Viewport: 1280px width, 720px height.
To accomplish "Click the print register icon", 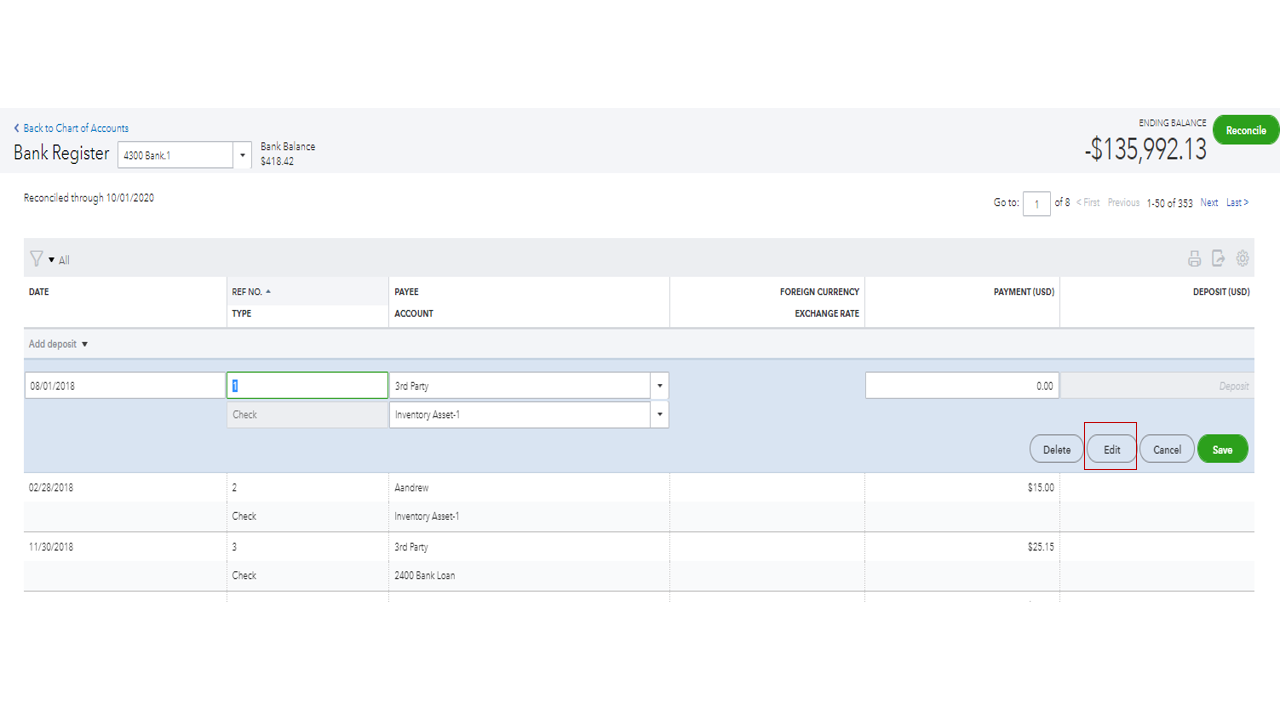I will pos(1194,258).
